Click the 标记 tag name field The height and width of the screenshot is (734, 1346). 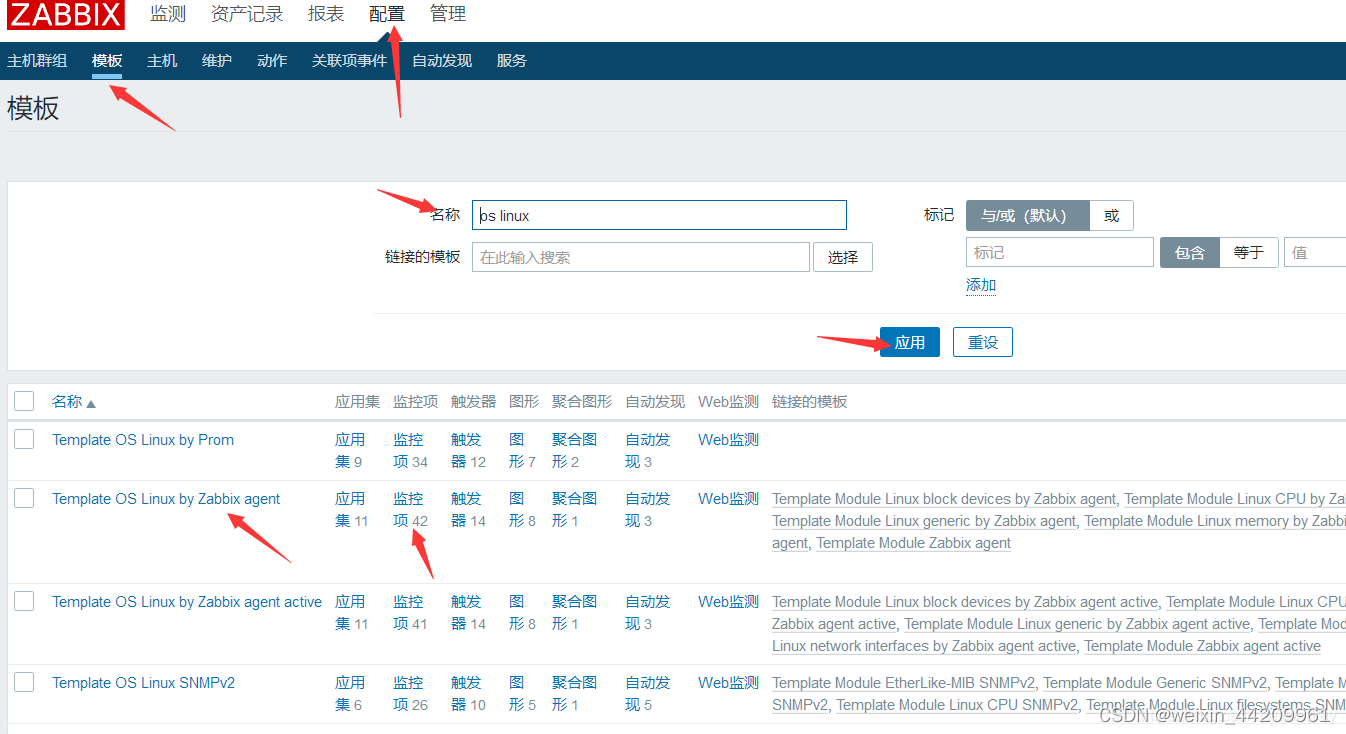coord(1060,252)
